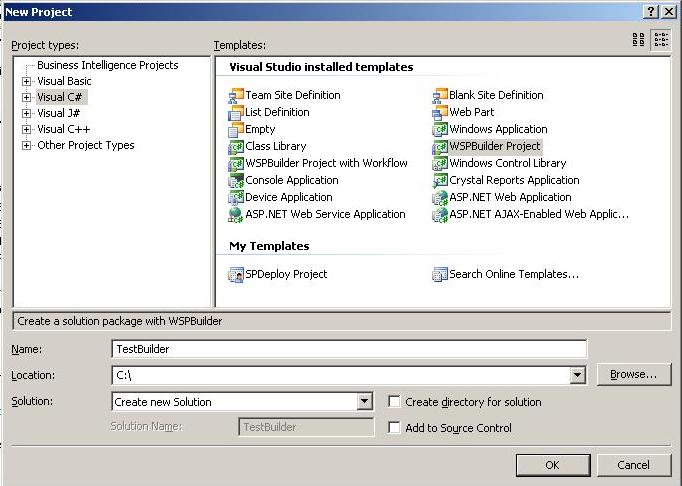Open the Solution dropdown list
The image size is (682, 486).
click(364, 402)
